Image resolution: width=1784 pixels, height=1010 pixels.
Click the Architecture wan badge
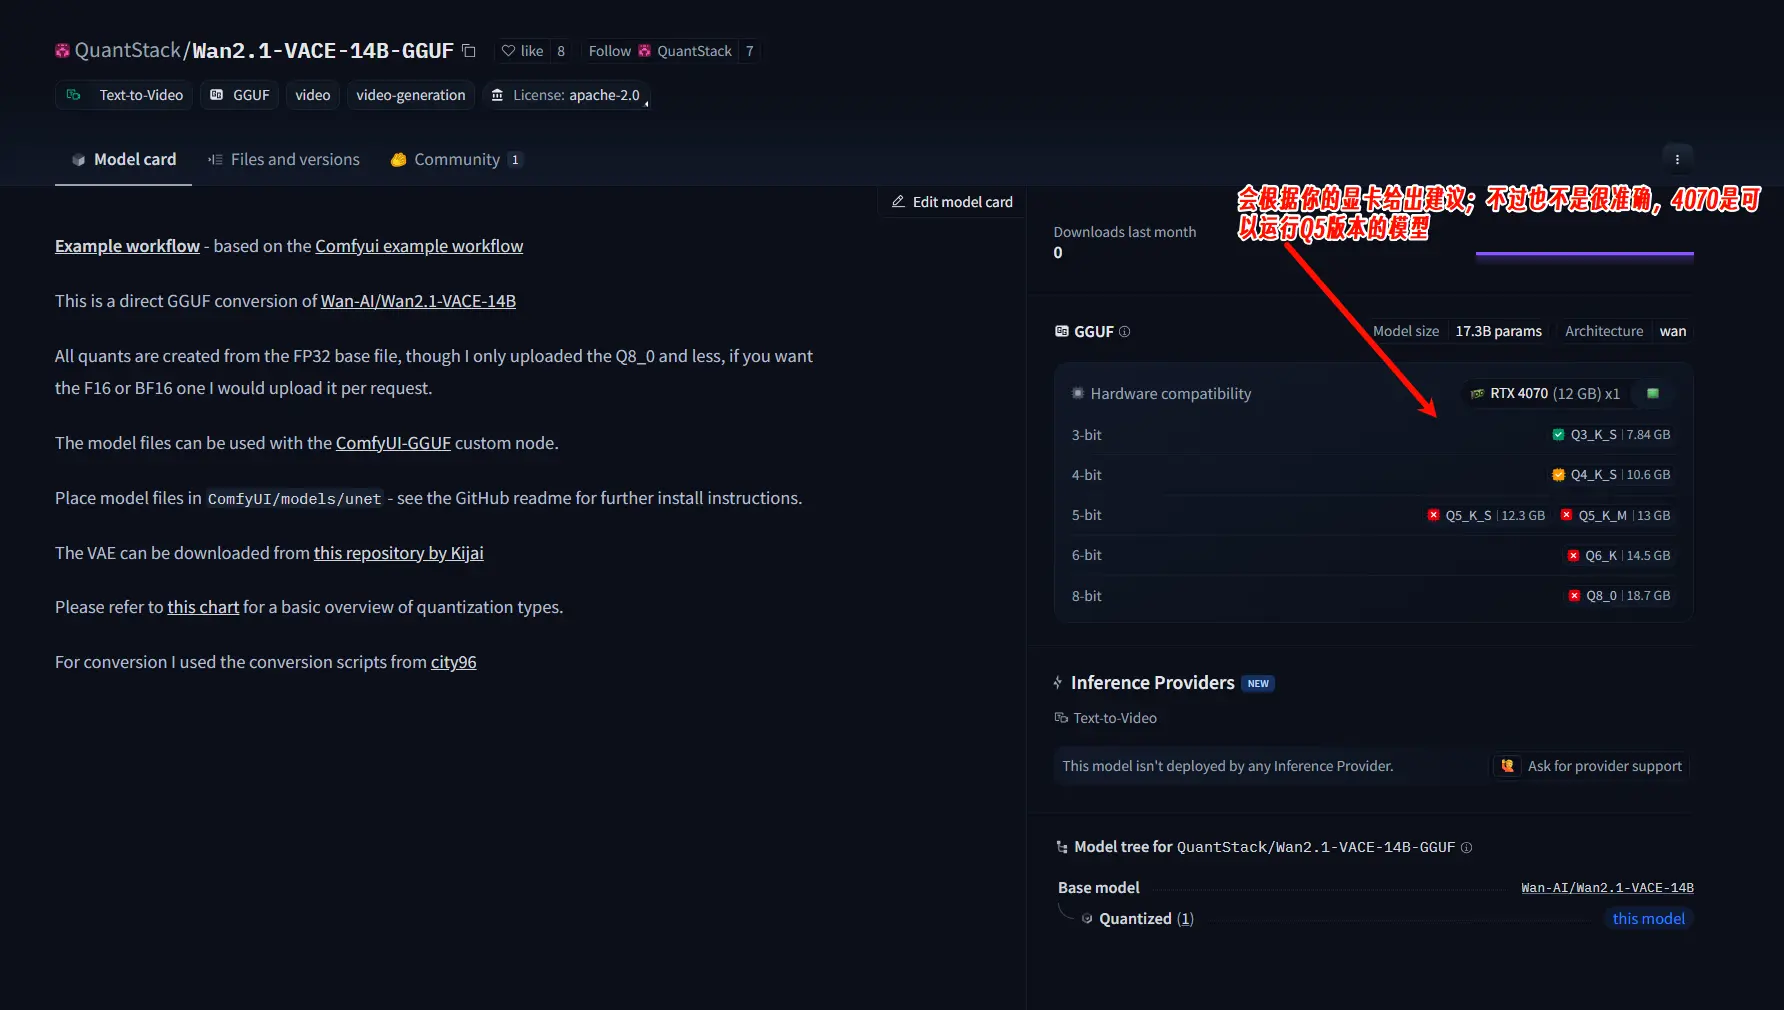(x=1625, y=331)
